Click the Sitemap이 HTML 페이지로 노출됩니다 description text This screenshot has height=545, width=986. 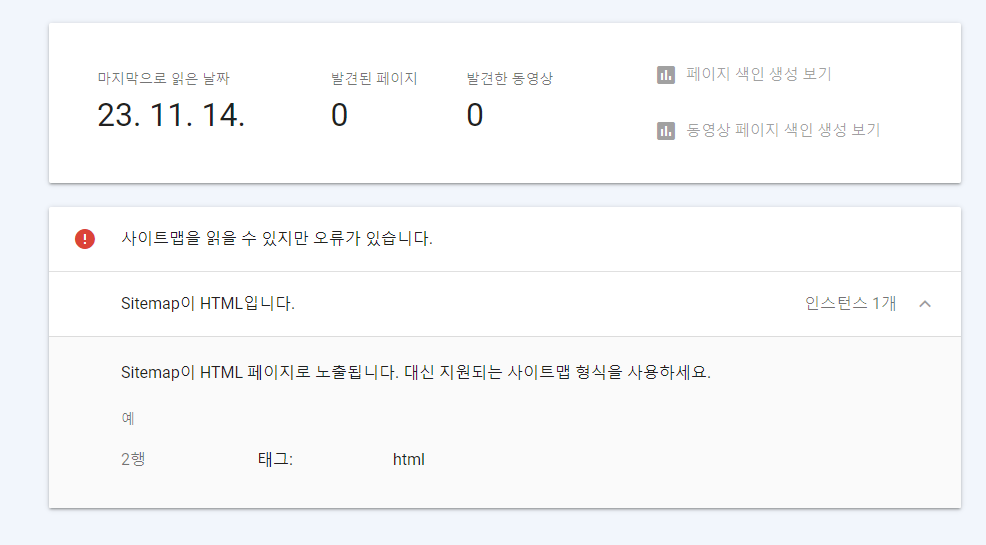click(x=415, y=373)
